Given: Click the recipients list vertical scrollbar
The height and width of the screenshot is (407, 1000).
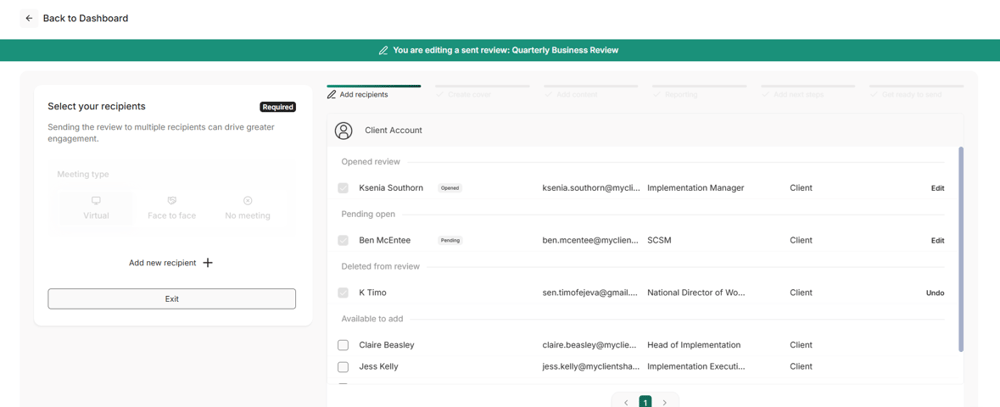Looking at the screenshot, I should coord(960,249).
